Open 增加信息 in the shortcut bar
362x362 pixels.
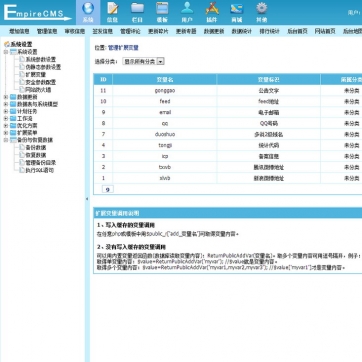point(19,31)
